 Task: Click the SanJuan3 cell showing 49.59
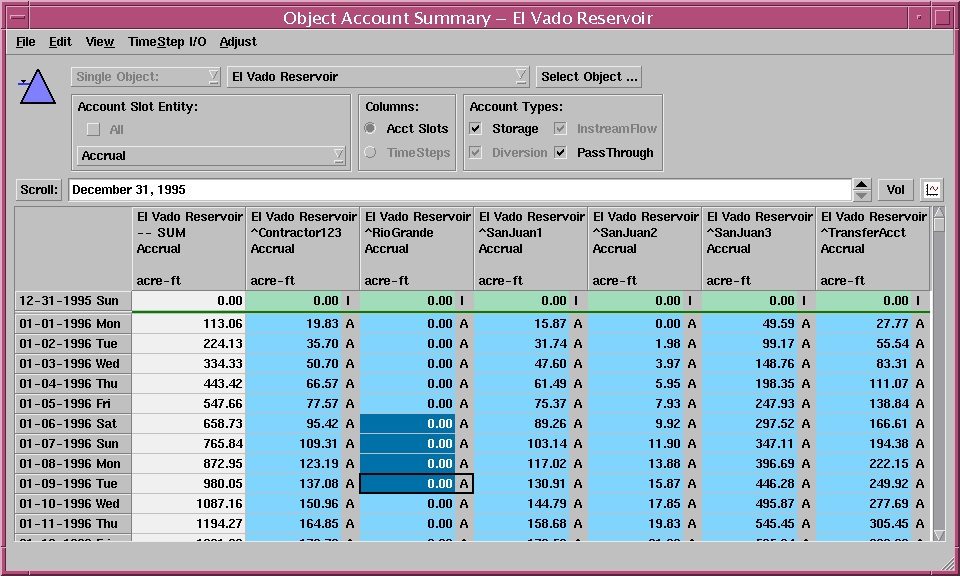(759, 323)
